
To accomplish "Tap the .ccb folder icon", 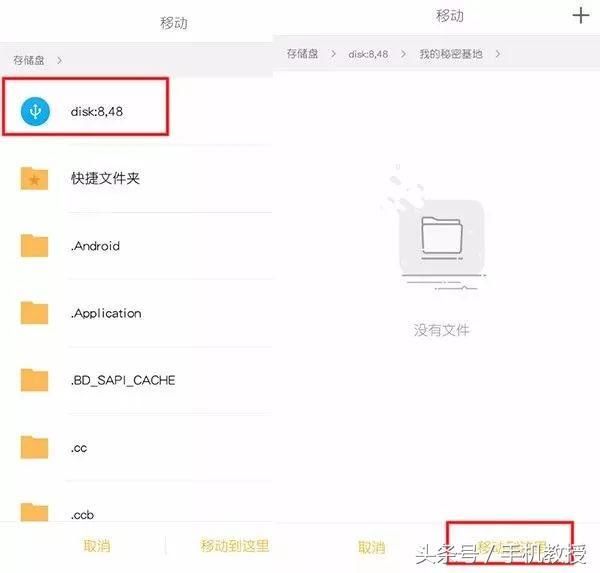I will (x=35, y=512).
